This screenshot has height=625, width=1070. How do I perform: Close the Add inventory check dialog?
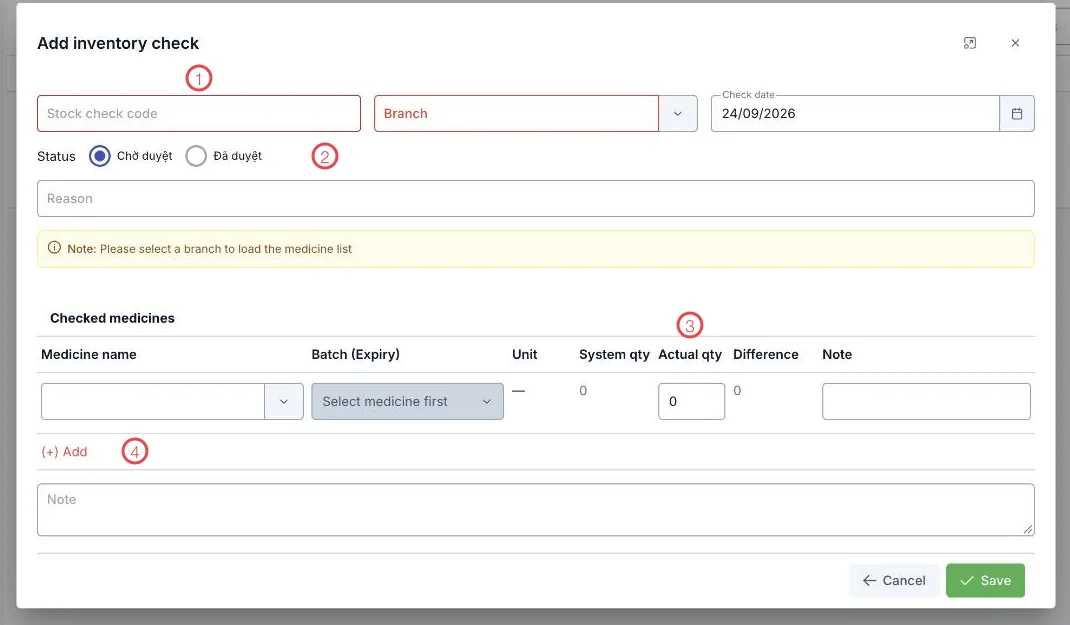pyautogui.click(x=1015, y=43)
